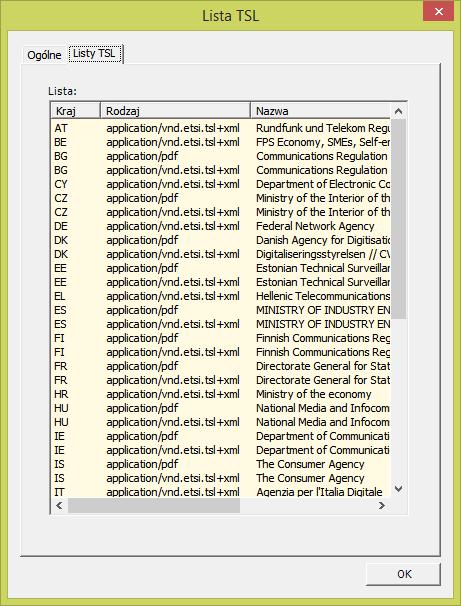
Task: Select the CZ application/vnd.etsi.tsl+xml row
Action: (x=221, y=212)
